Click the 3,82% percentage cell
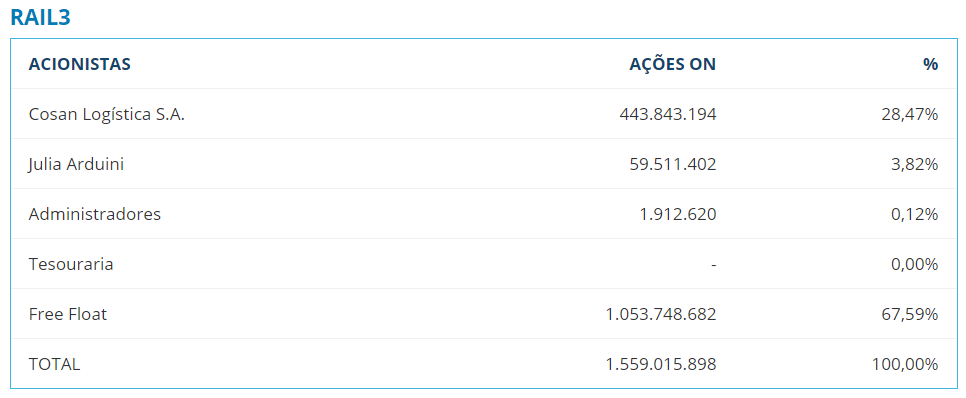Image resolution: width=966 pixels, height=398 pixels. pyautogui.click(x=914, y=164)
